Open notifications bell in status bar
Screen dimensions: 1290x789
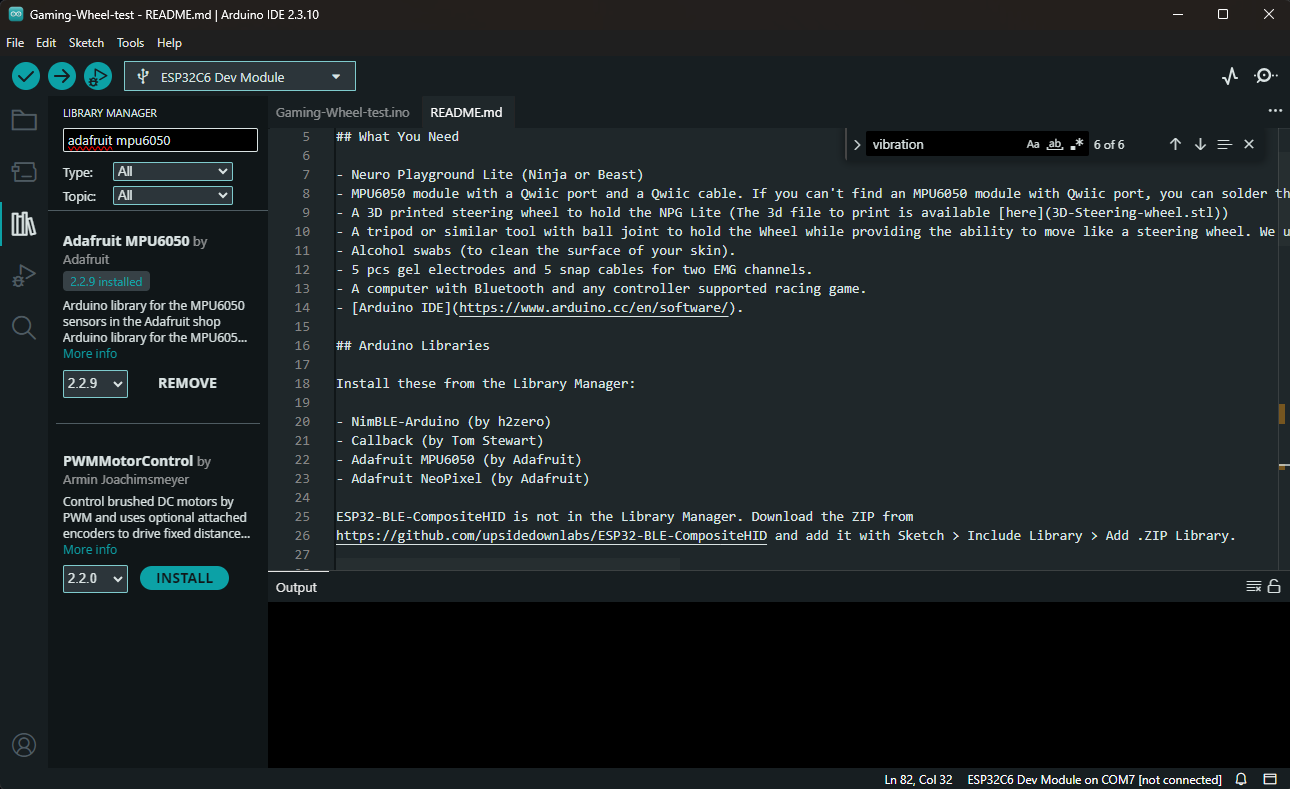tap(1241, 779)
